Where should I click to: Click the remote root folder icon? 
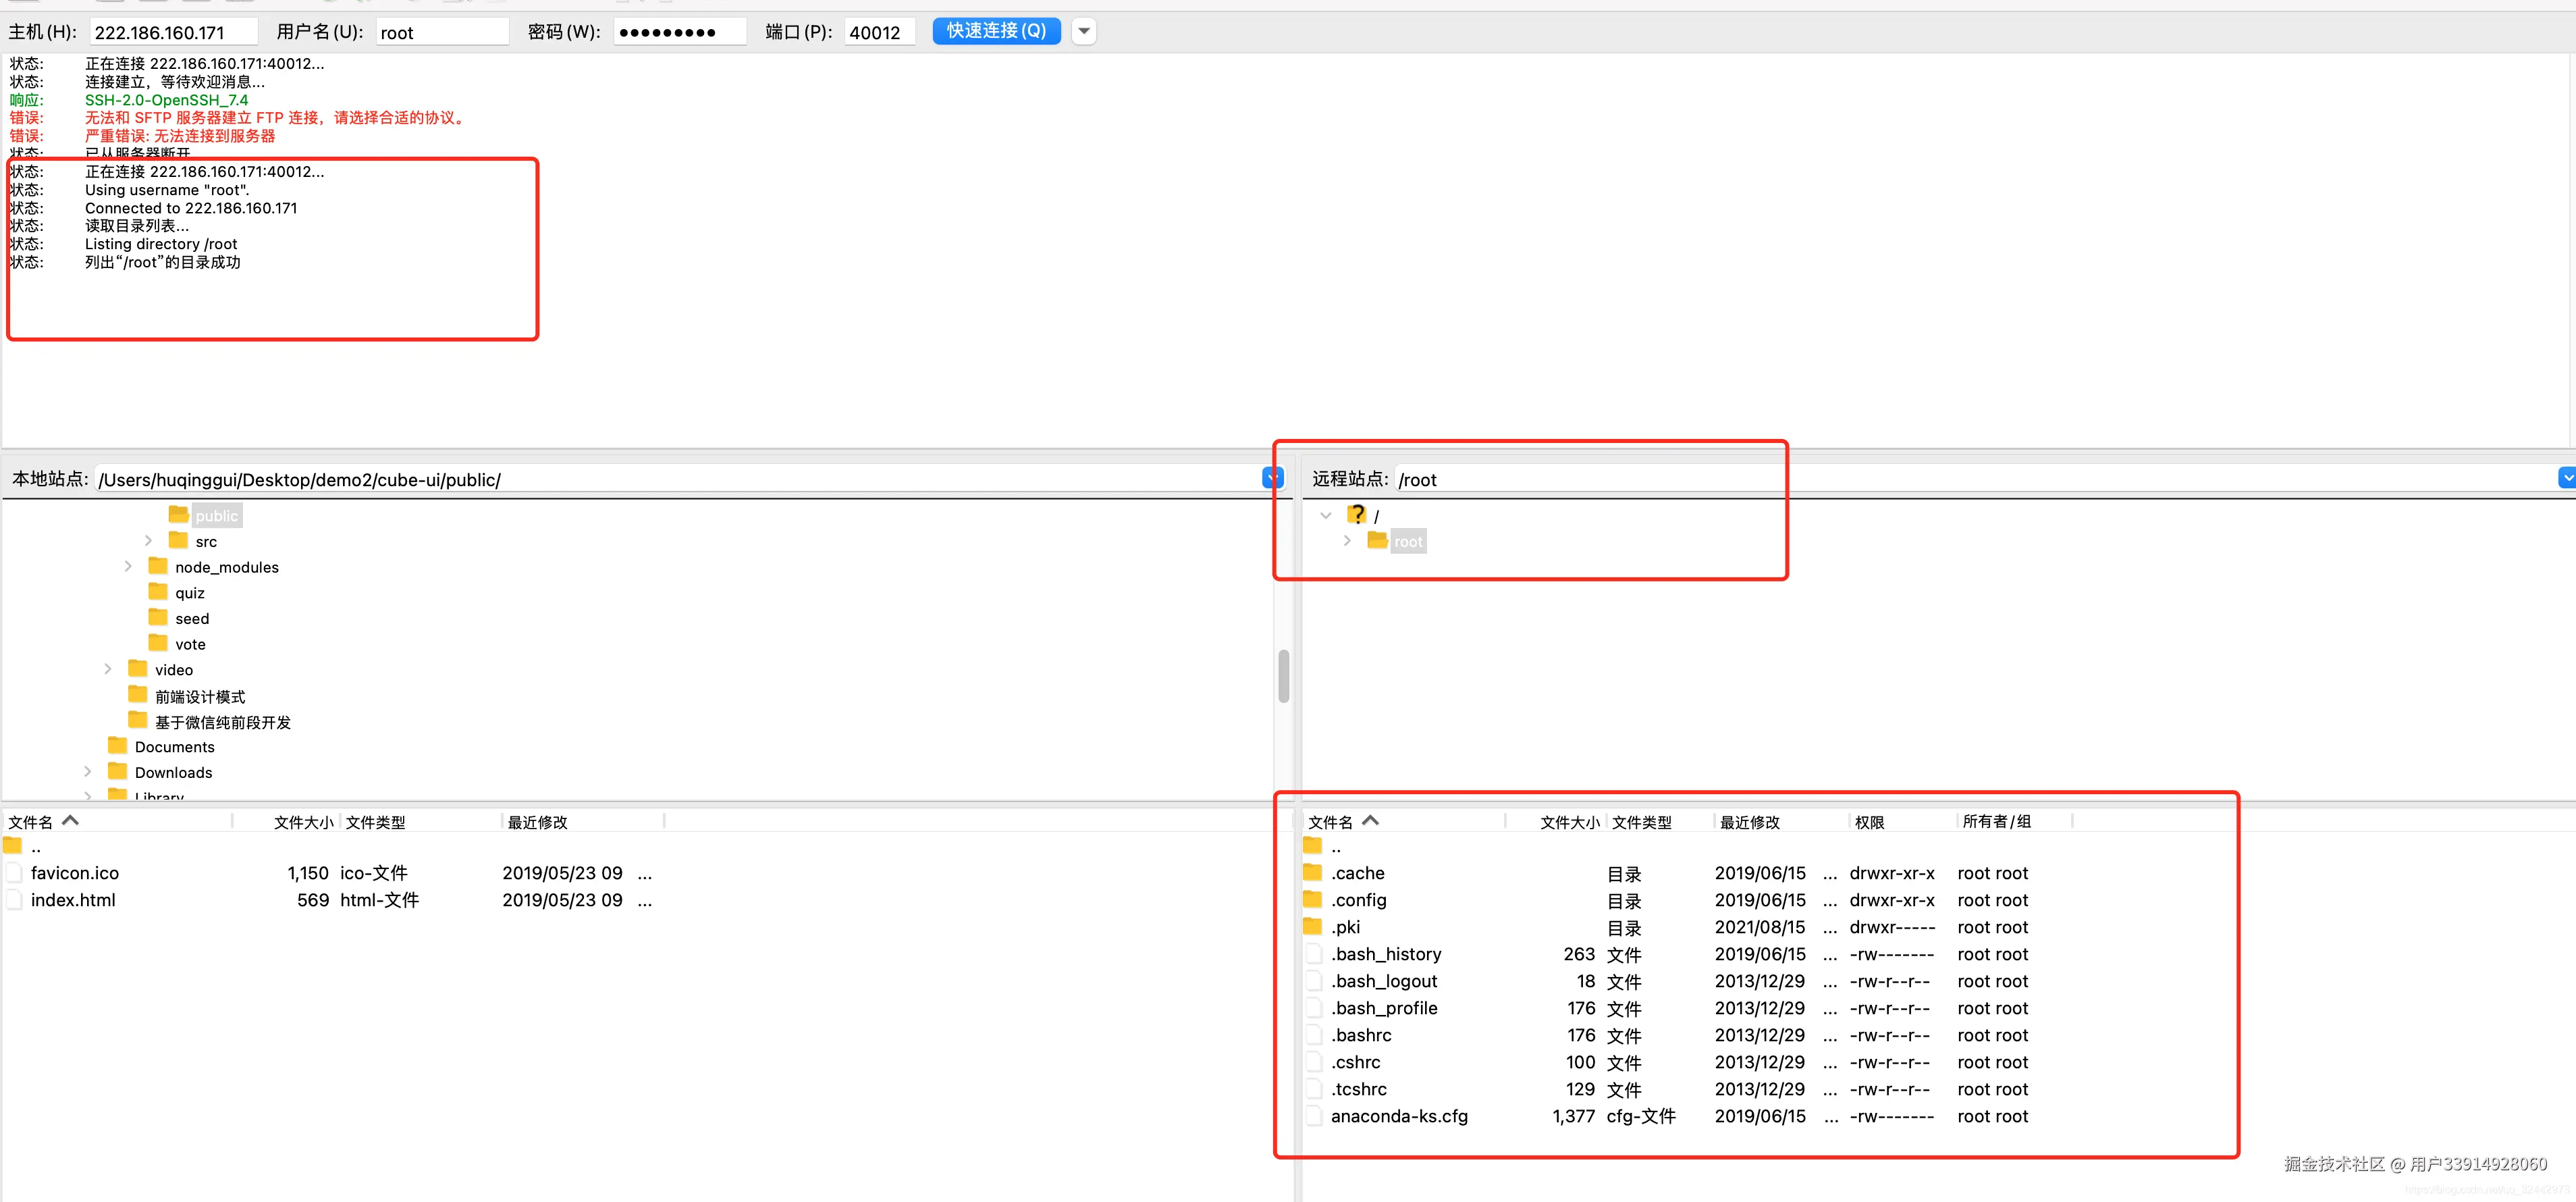(x=1377, y=541)
